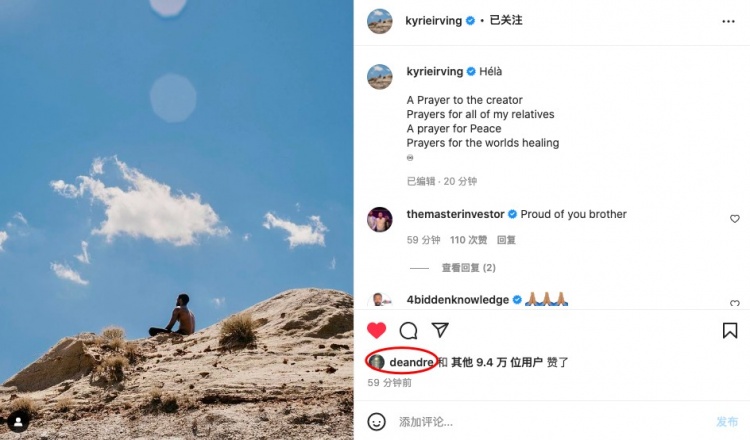
Task: Open deandre's profile in likes line
Action: point(411,363)
